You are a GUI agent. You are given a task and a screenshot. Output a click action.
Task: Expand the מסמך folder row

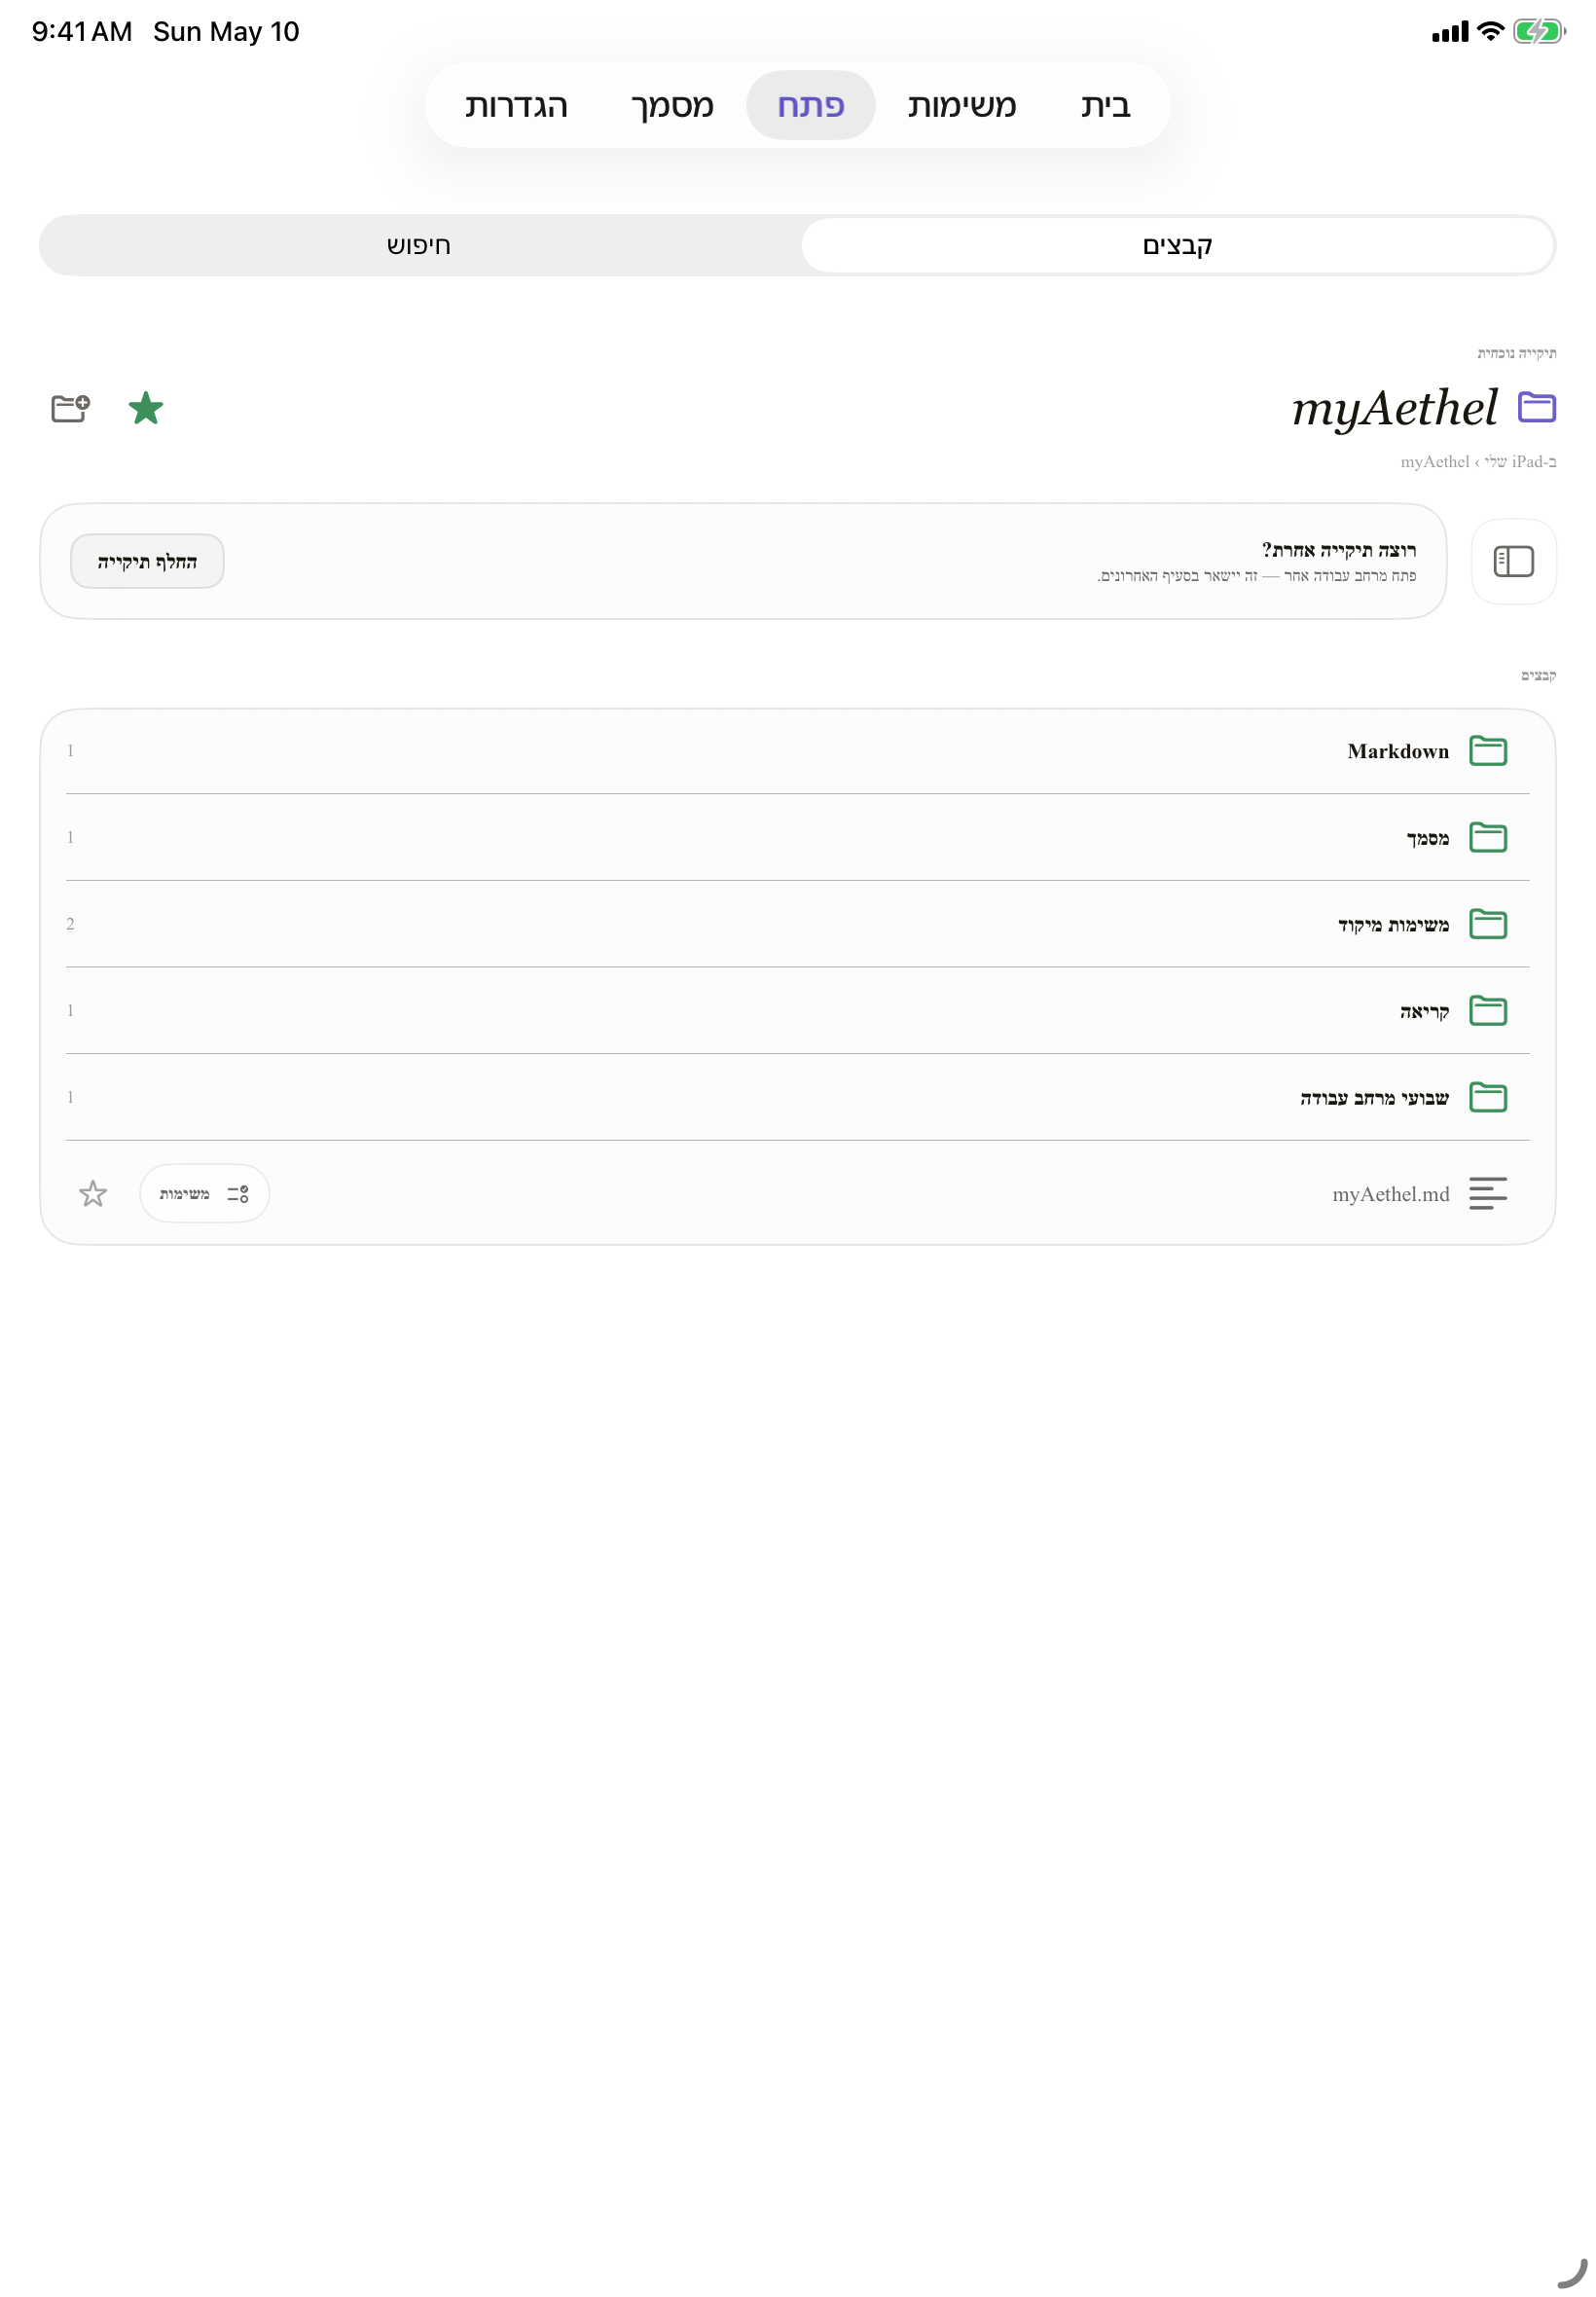797,837
